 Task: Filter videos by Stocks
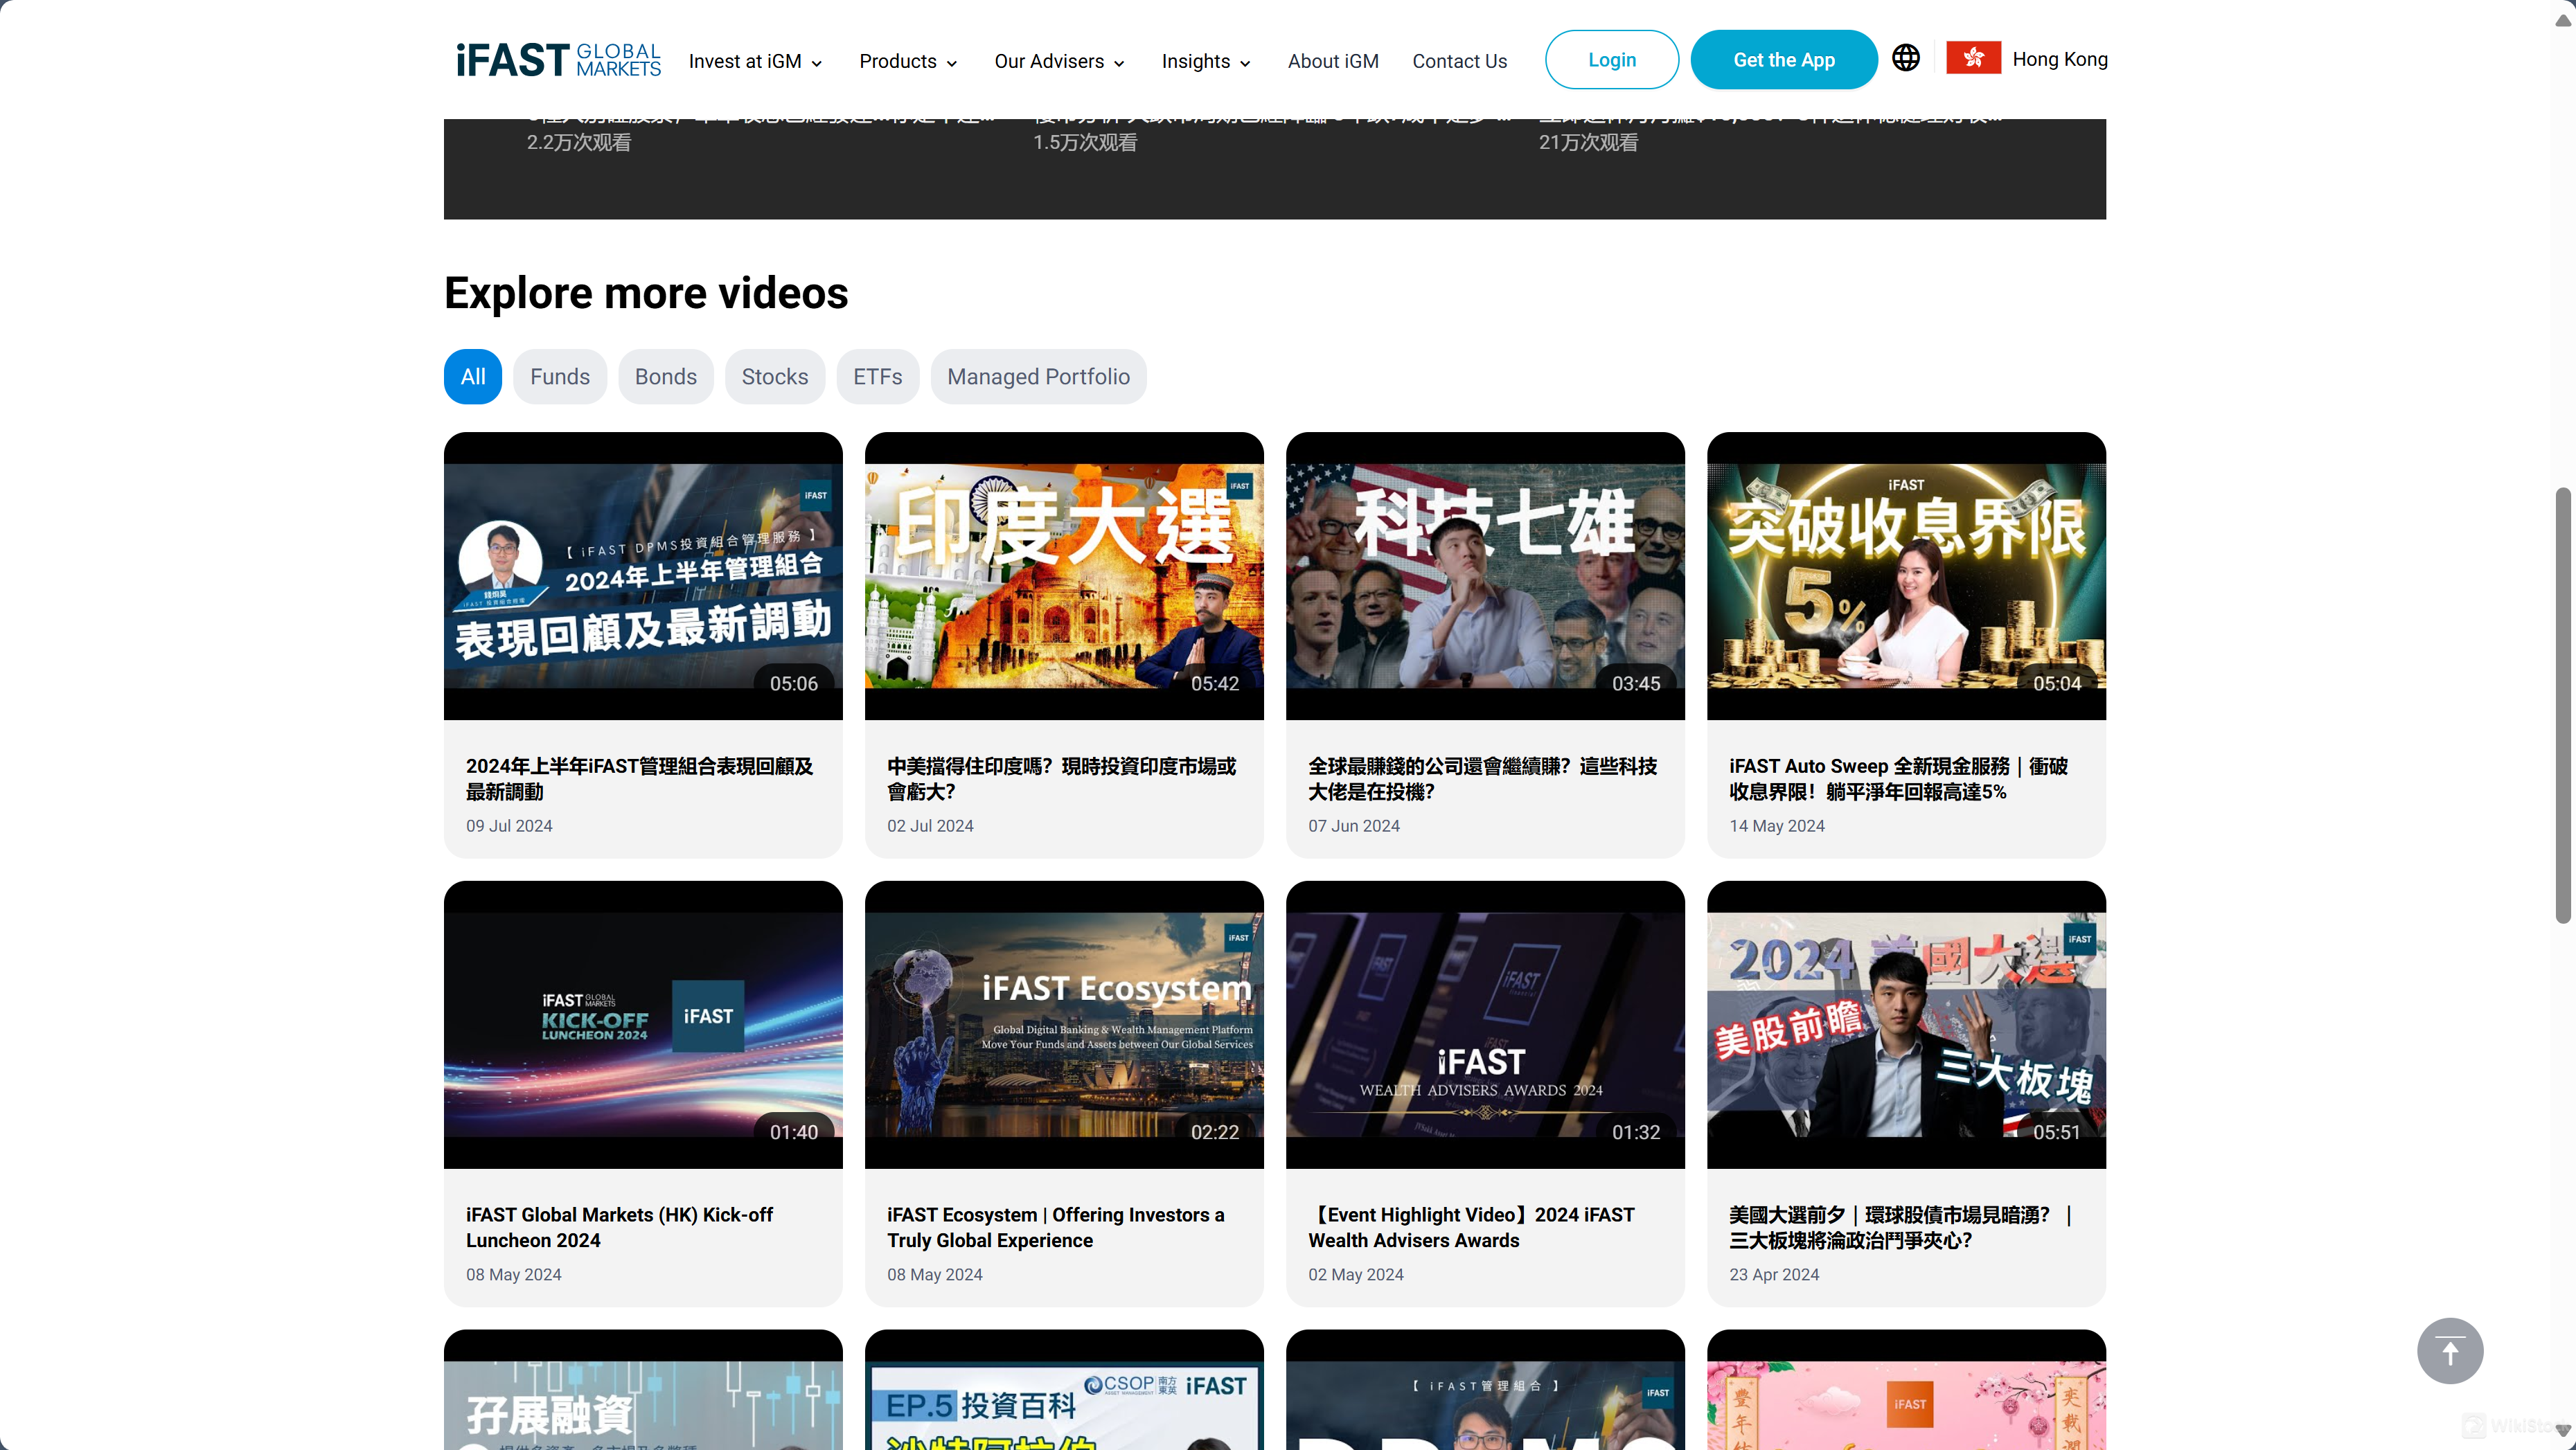tap(774, 376)
